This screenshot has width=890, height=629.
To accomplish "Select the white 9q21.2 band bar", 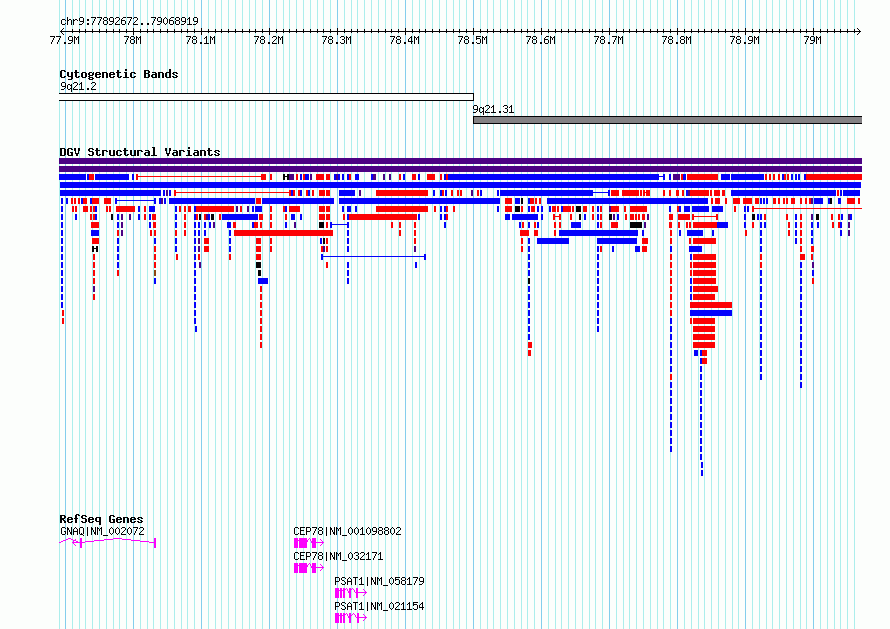I will tap(266, 97).
